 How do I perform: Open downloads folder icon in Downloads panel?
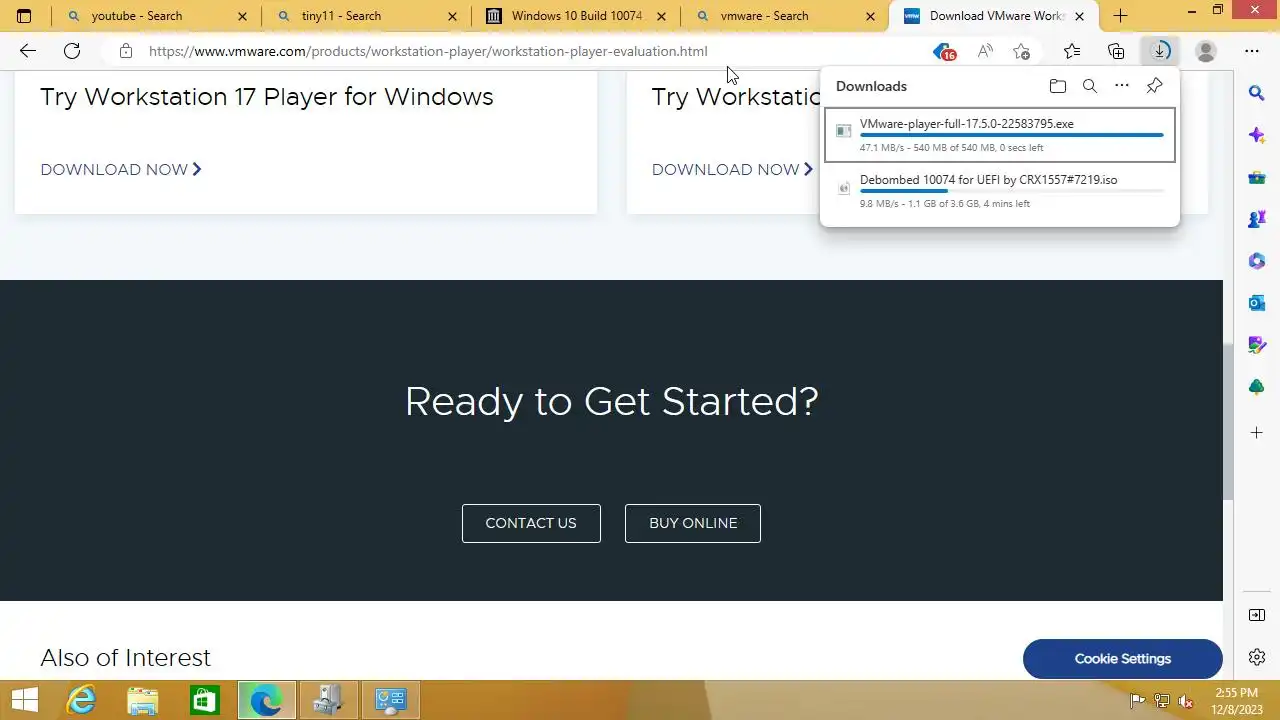pyautogui.click(x=1058, y=86)
